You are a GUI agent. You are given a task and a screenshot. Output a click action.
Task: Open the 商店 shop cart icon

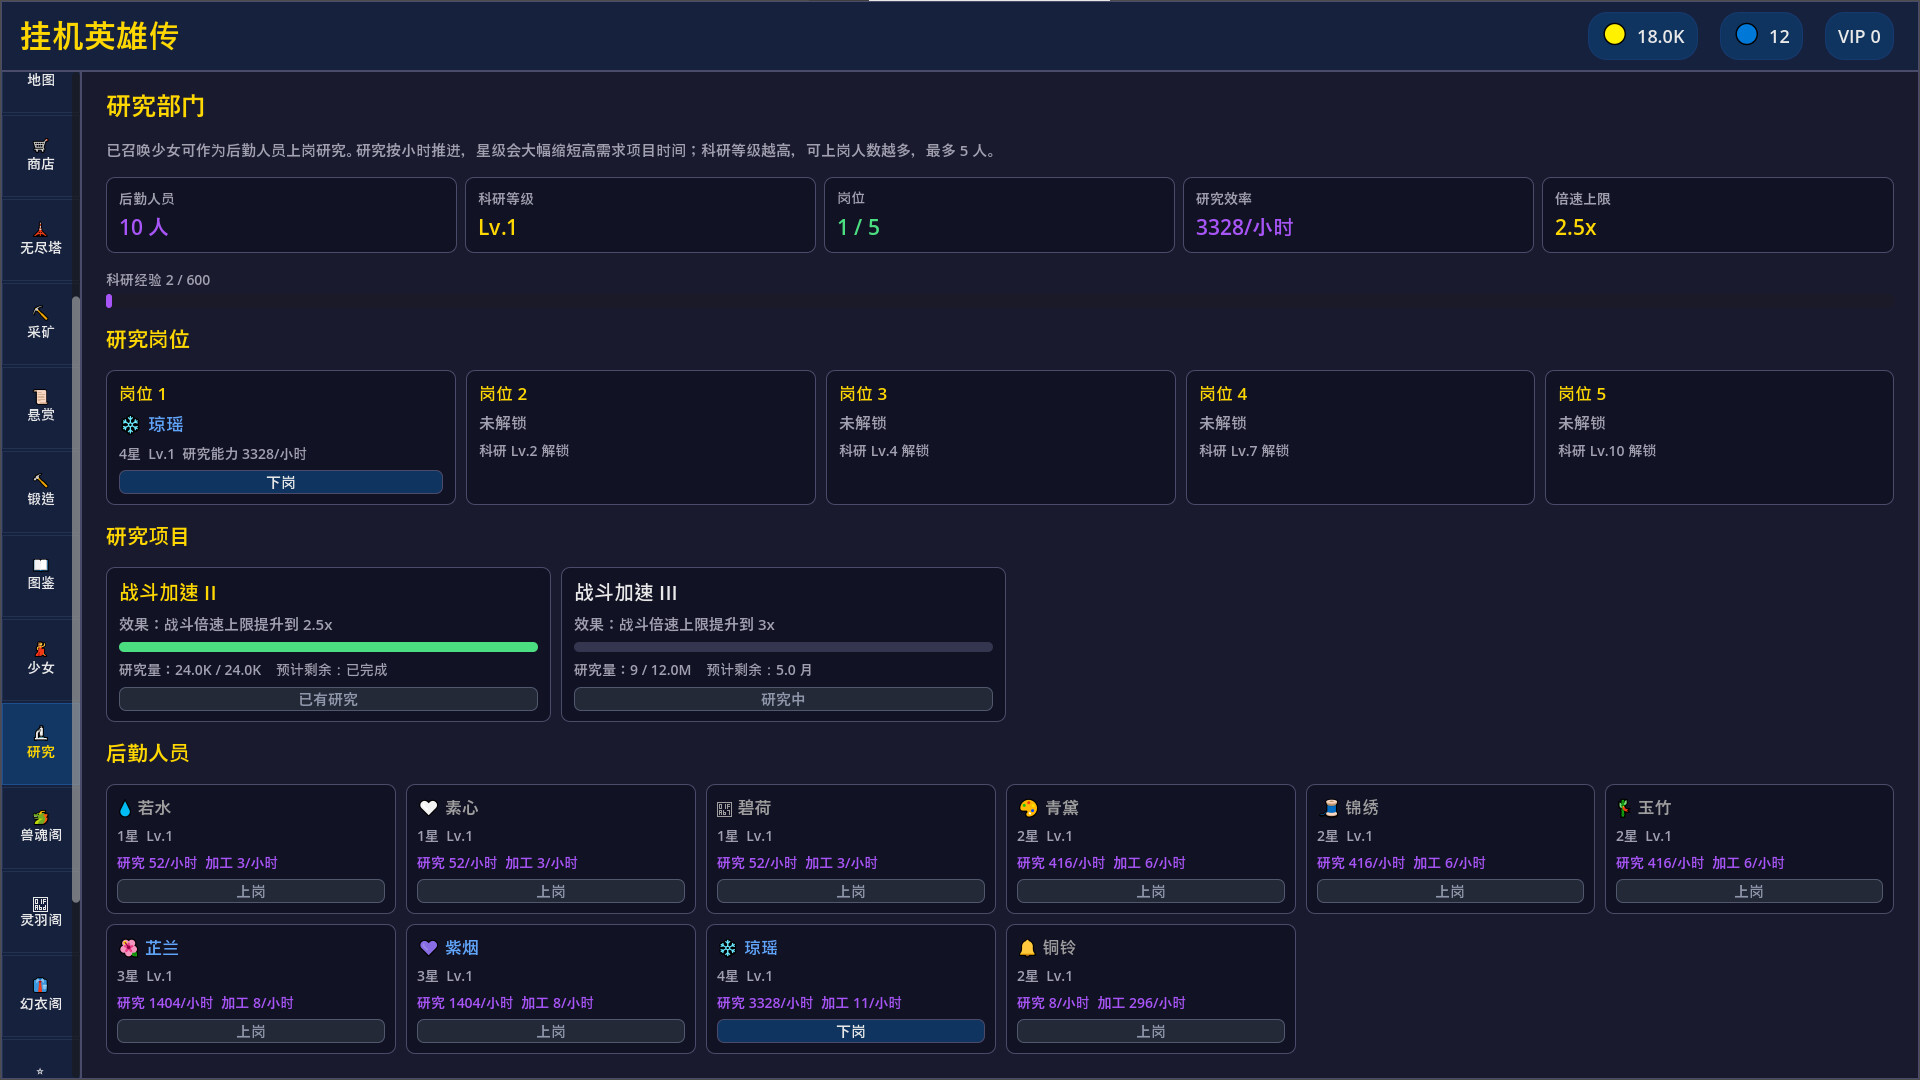40,146
